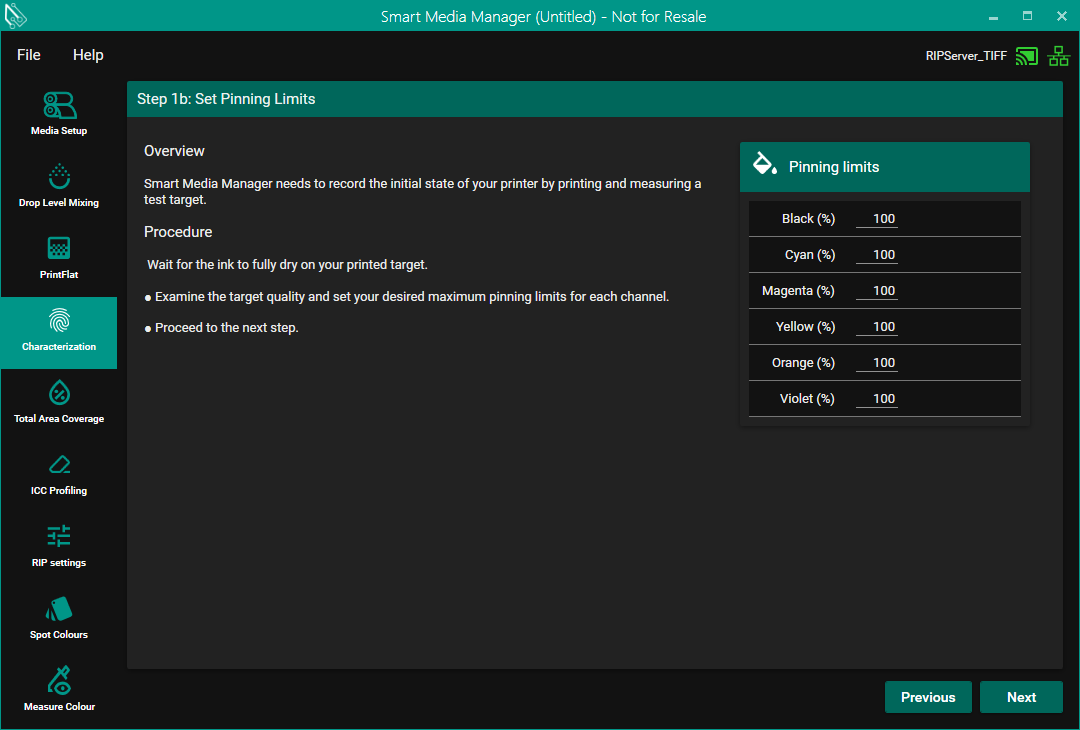Click the Previous button
Viewport: 1080px width, 730px height.
928,697
